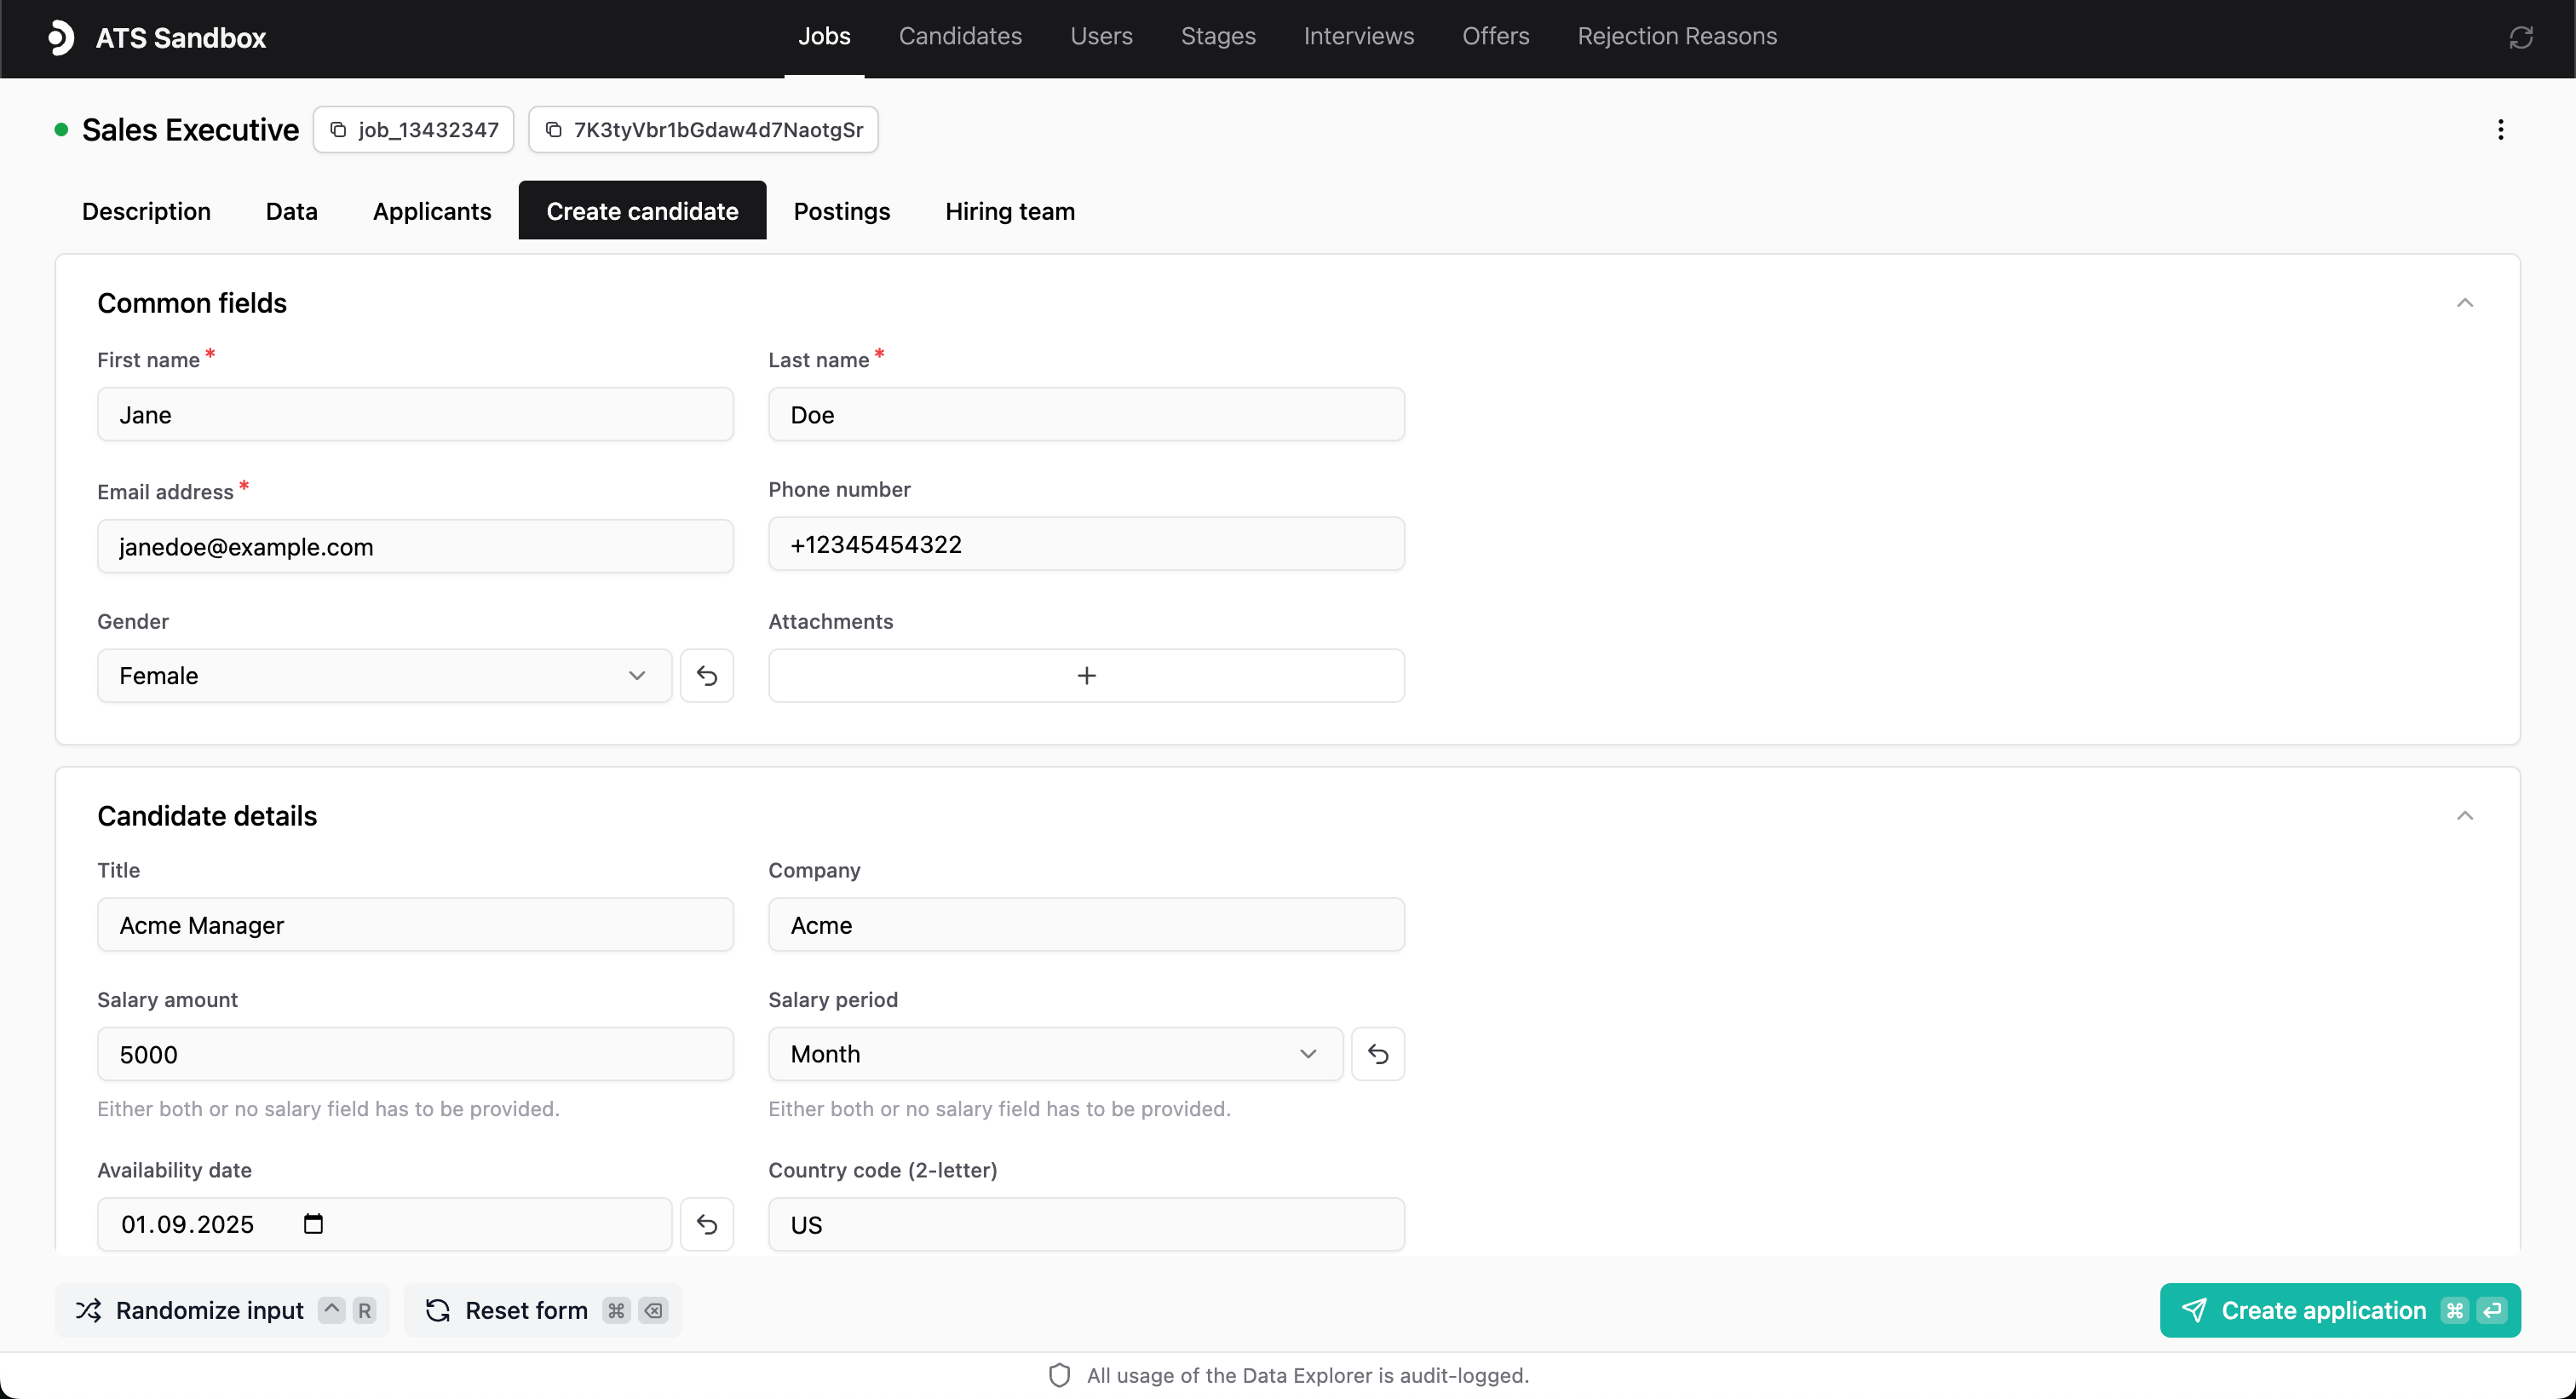Screen dimensions: 2576x1399
Task: Focus the Email address field
Action: (x=415, y=546)
